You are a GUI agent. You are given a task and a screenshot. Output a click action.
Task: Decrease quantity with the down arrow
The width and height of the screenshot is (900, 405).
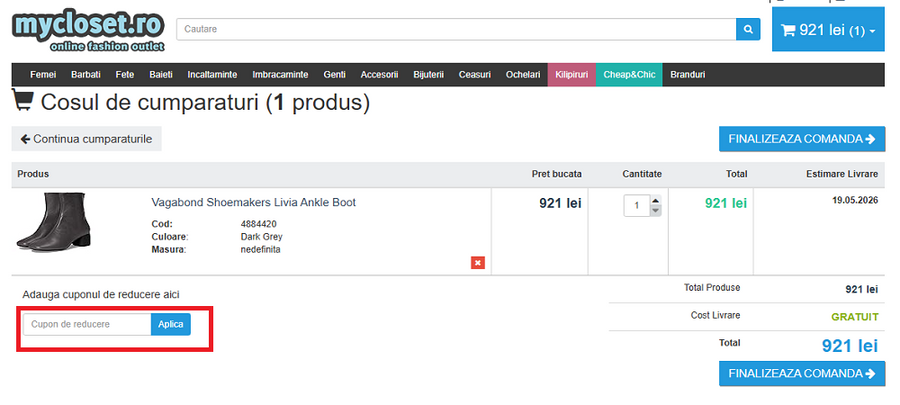pos(655,211)
